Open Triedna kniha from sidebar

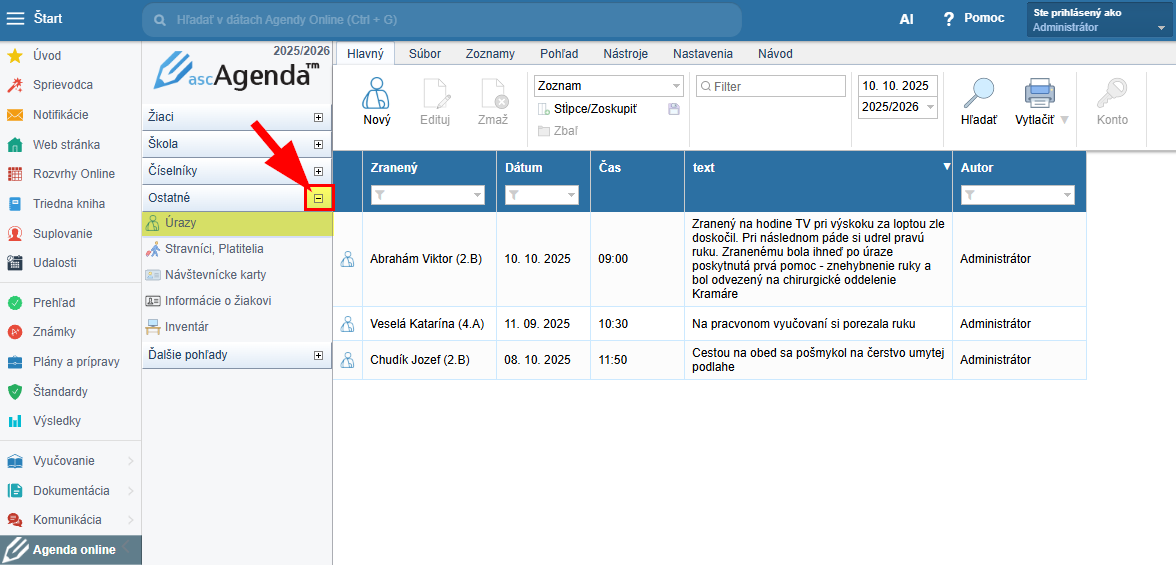pyautogui.click(x=68, y=204)
